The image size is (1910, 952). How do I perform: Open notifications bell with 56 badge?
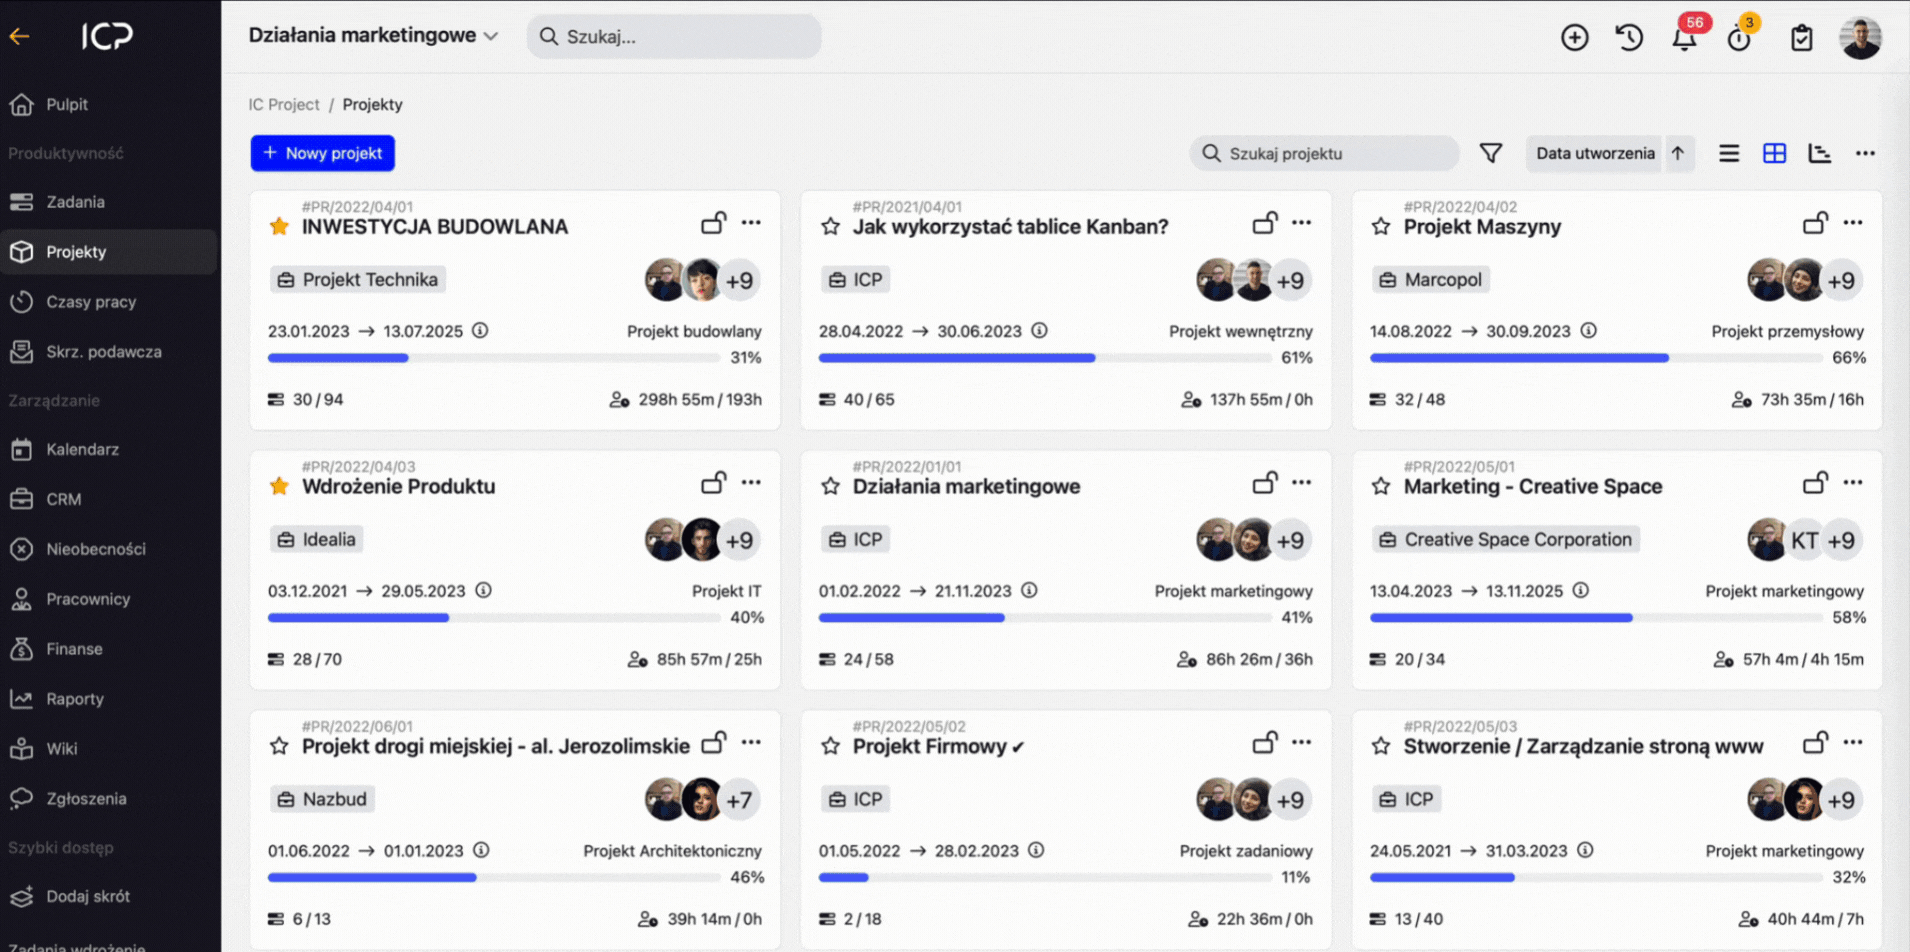click(x=1685, y=38)
